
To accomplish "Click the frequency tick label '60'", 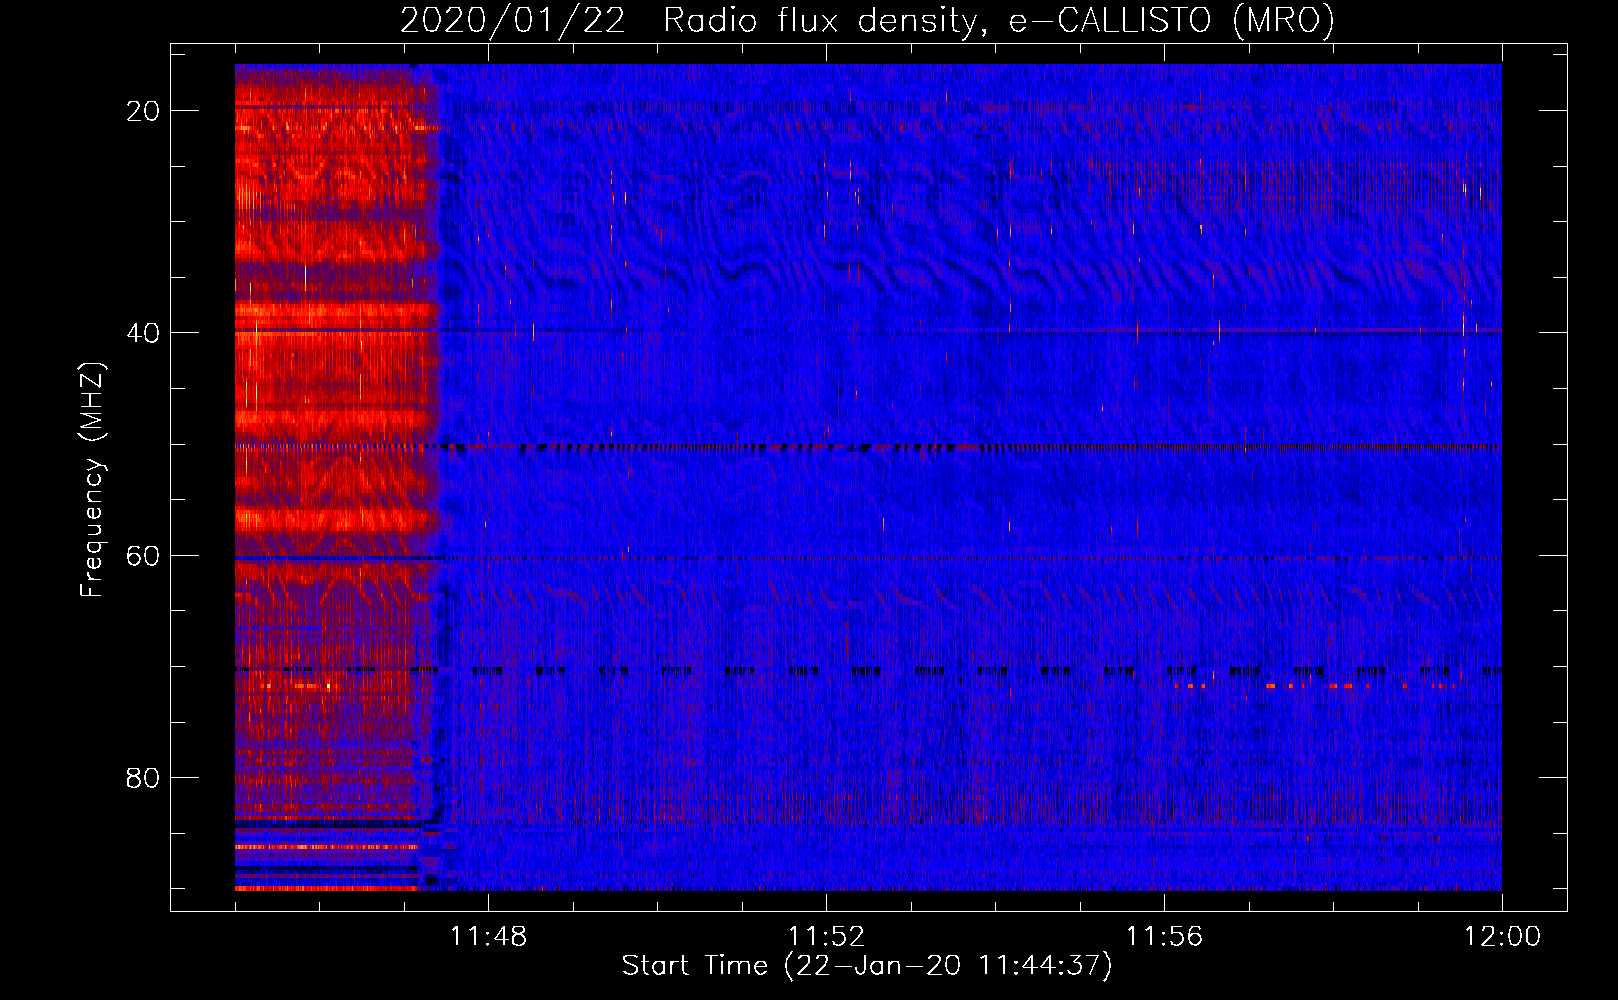I will [143, 555].
